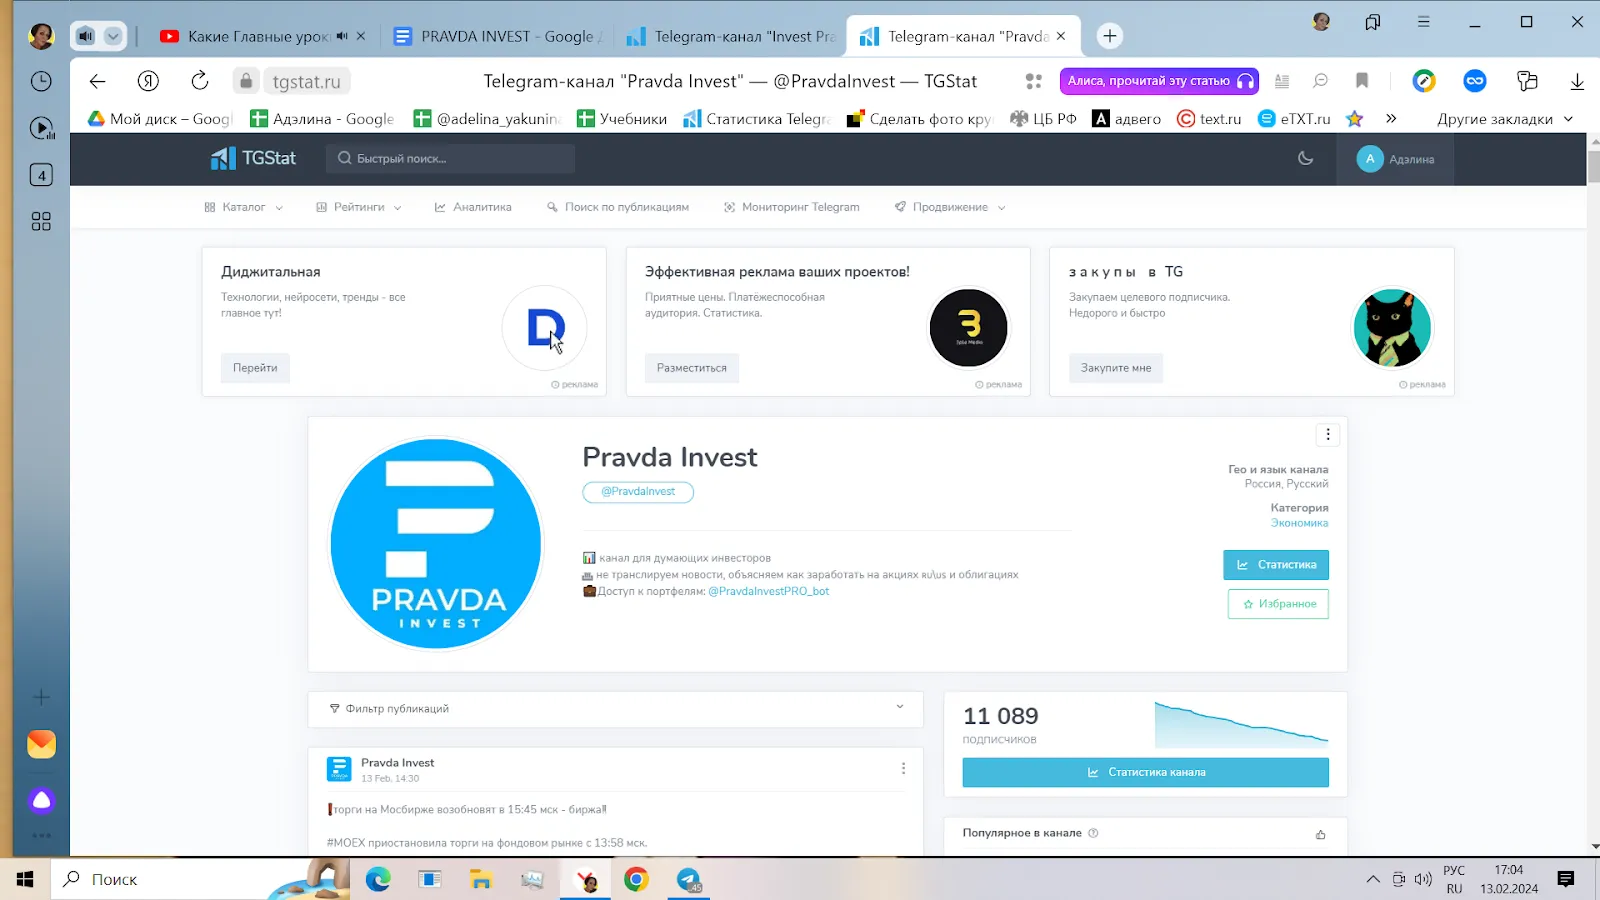Open the ЦБ РФ bookmark

click(1043, 119)
